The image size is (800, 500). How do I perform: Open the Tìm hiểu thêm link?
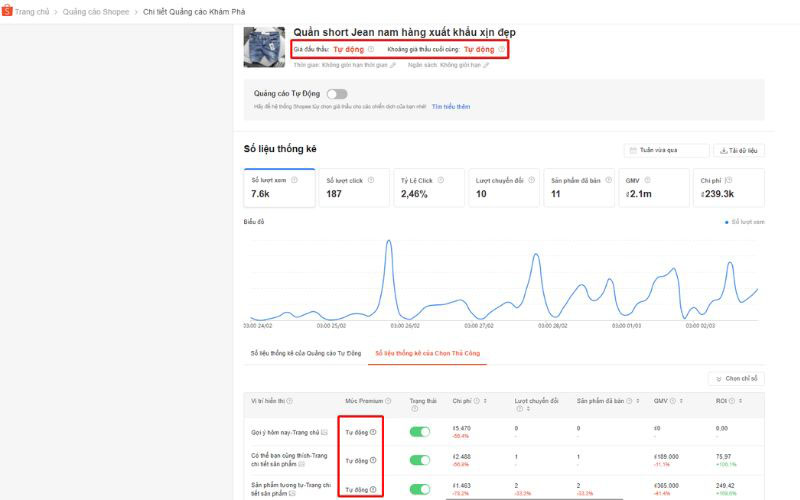451,107
